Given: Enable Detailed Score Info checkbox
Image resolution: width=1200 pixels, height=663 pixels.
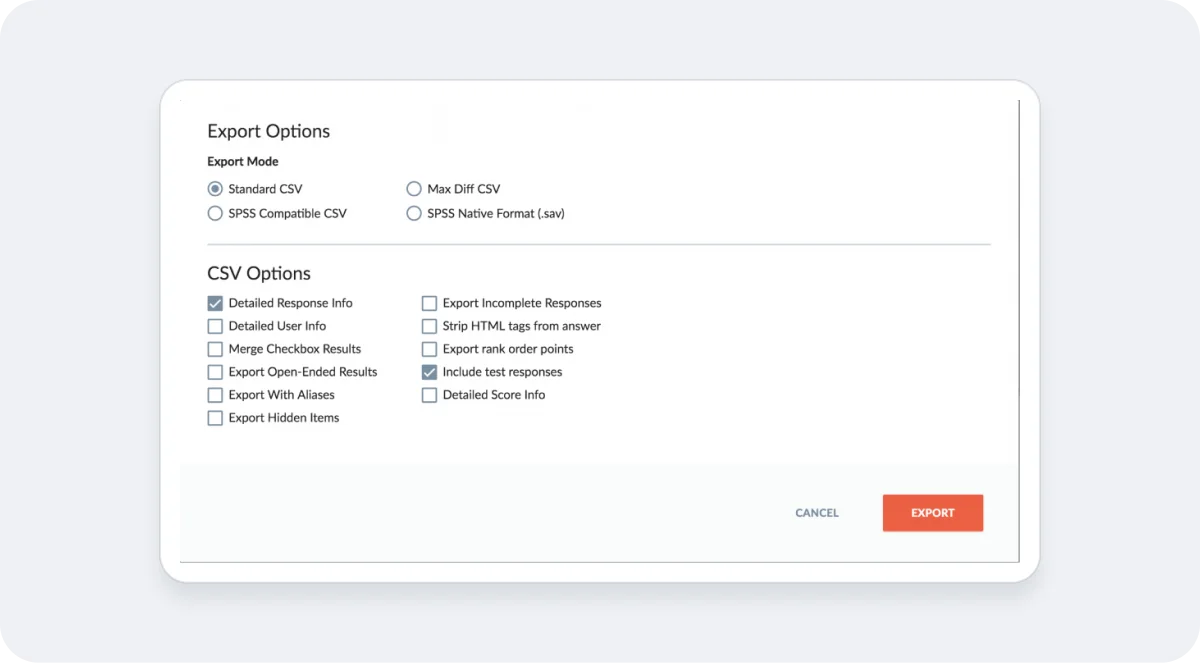Looking at the screenshot, I should click(429, 395).
